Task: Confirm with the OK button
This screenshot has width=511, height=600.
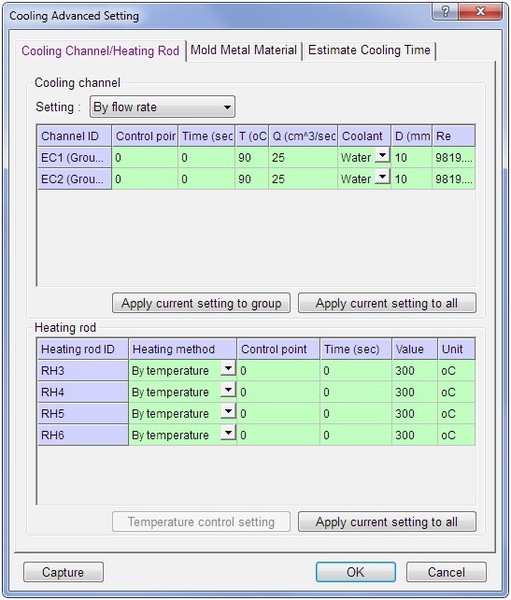Action: click(x=356, y=572)
